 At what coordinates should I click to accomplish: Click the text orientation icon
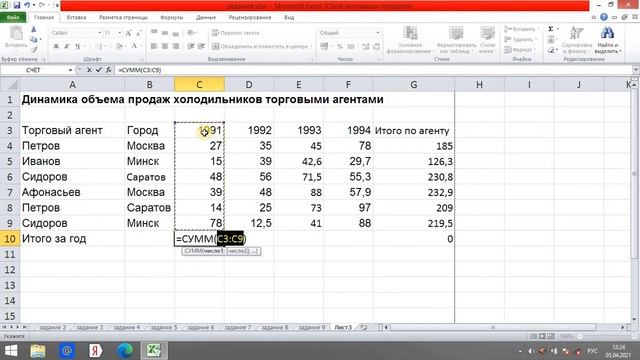coord(191,33)
